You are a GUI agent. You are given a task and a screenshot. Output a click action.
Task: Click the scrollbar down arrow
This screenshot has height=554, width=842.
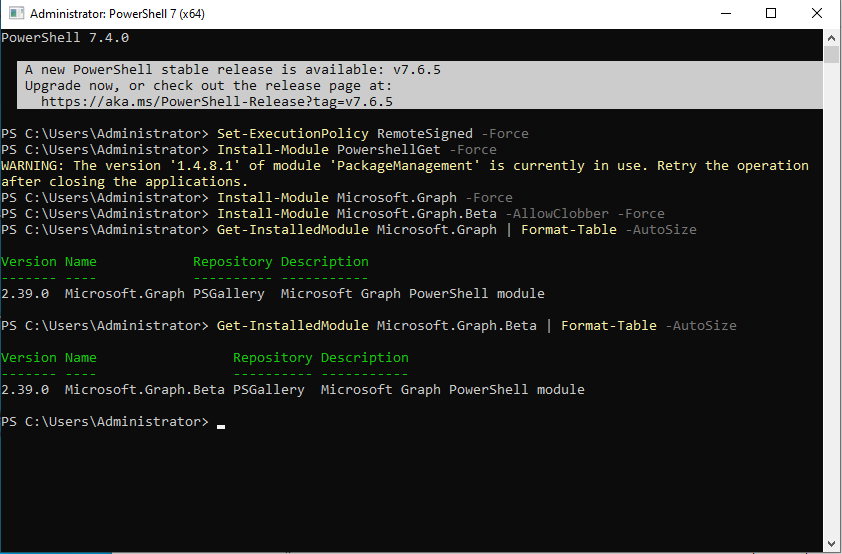[x=831, y=543]
